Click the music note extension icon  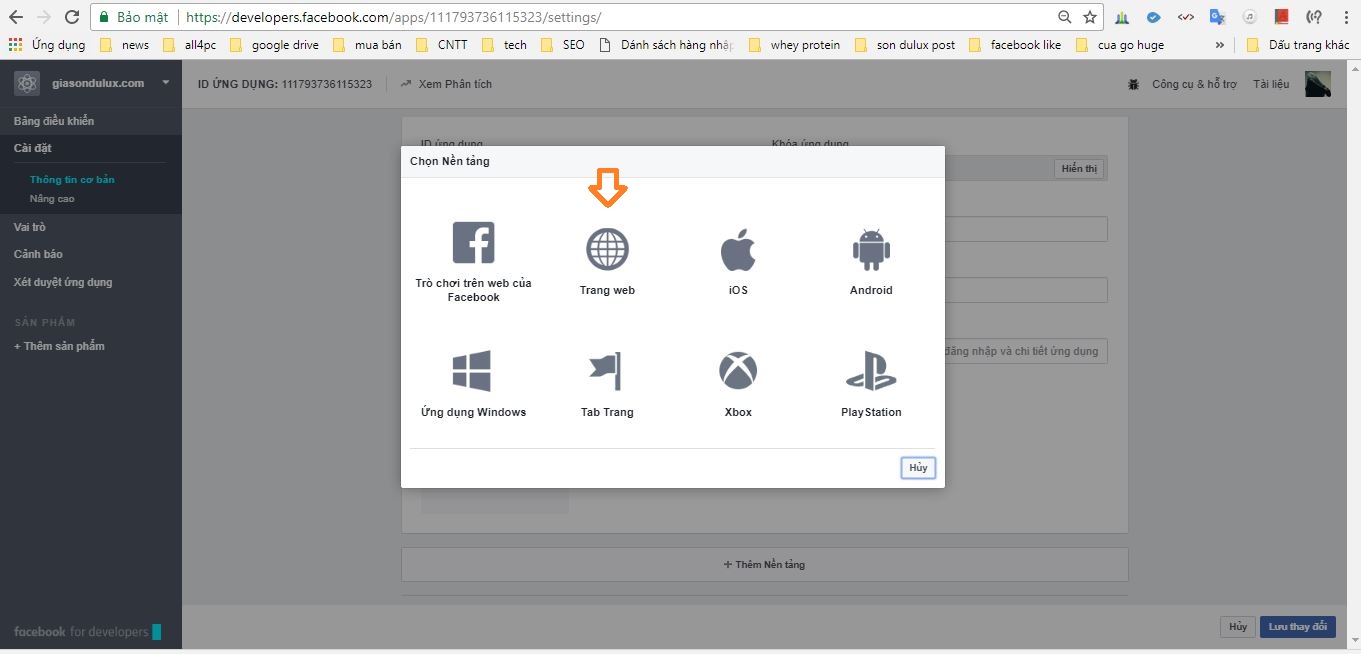pyautogui.click(x=1250, y=17)
